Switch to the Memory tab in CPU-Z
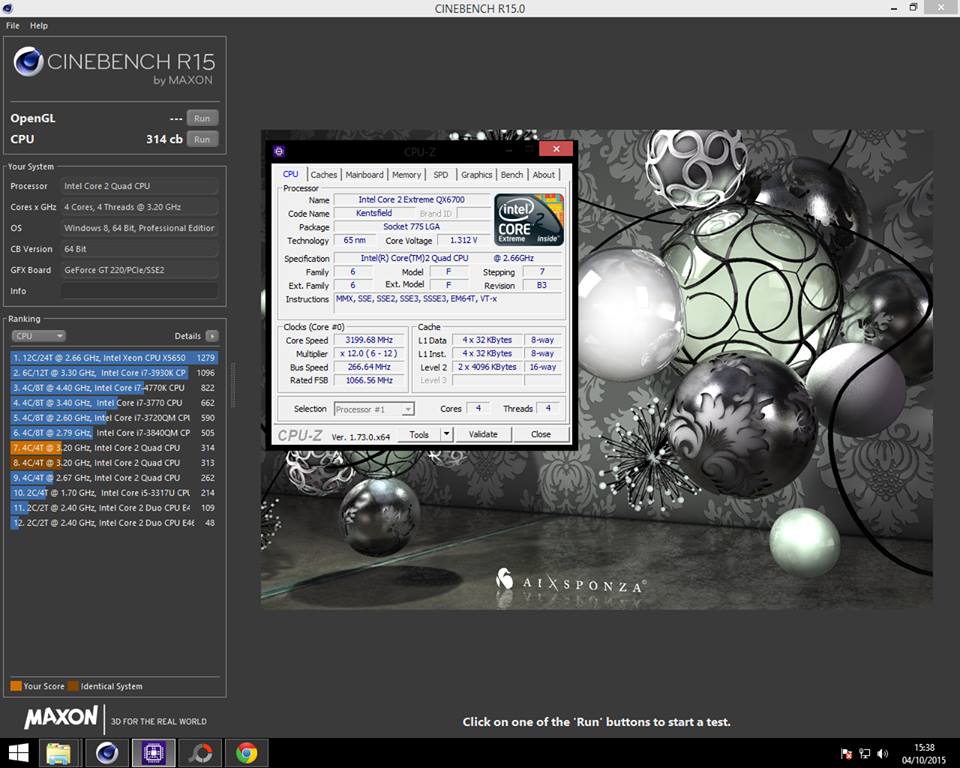This screenshot has height=768, width=960. [x=407, y=175]
